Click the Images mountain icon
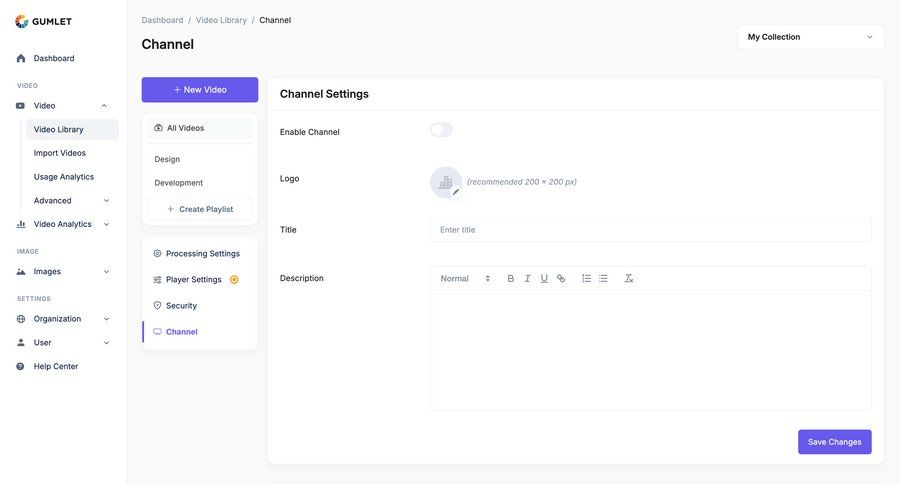This screenshot has width=900, height=484. pos(21,272)
